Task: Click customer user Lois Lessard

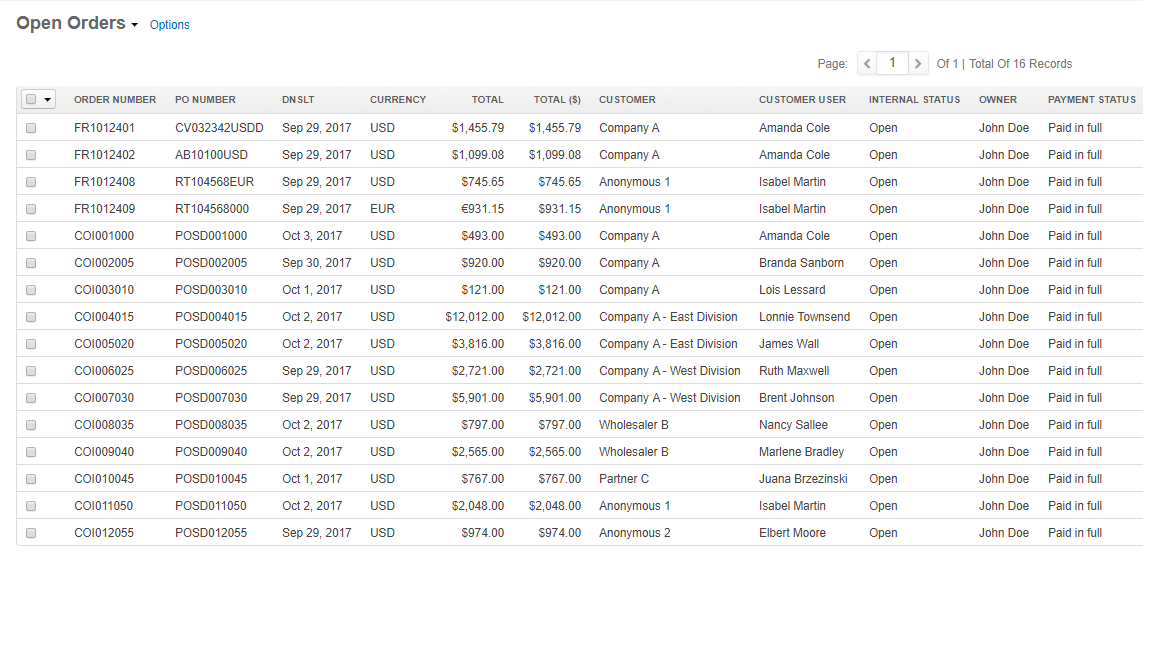Action: click(x=792, y=290)
